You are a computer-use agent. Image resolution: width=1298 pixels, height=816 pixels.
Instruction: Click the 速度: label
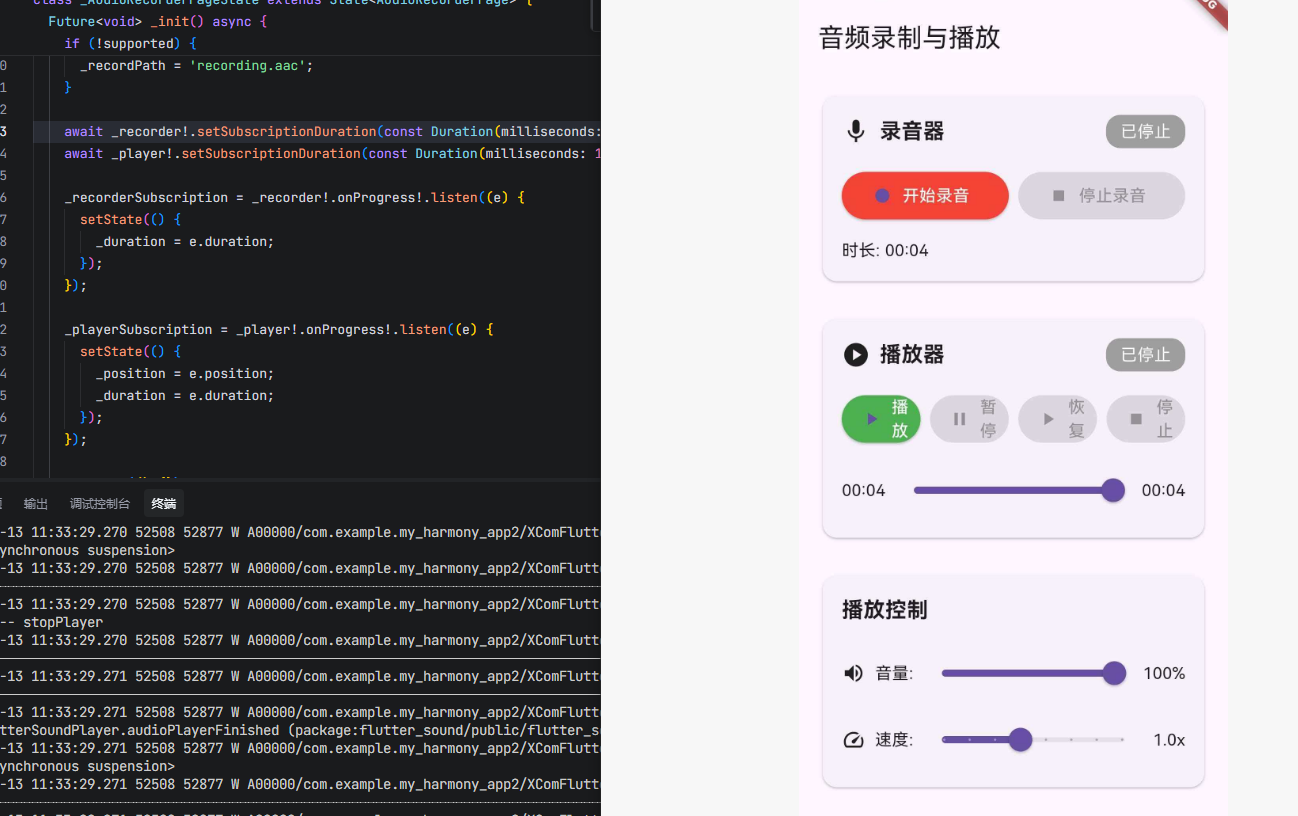point(894,740)
